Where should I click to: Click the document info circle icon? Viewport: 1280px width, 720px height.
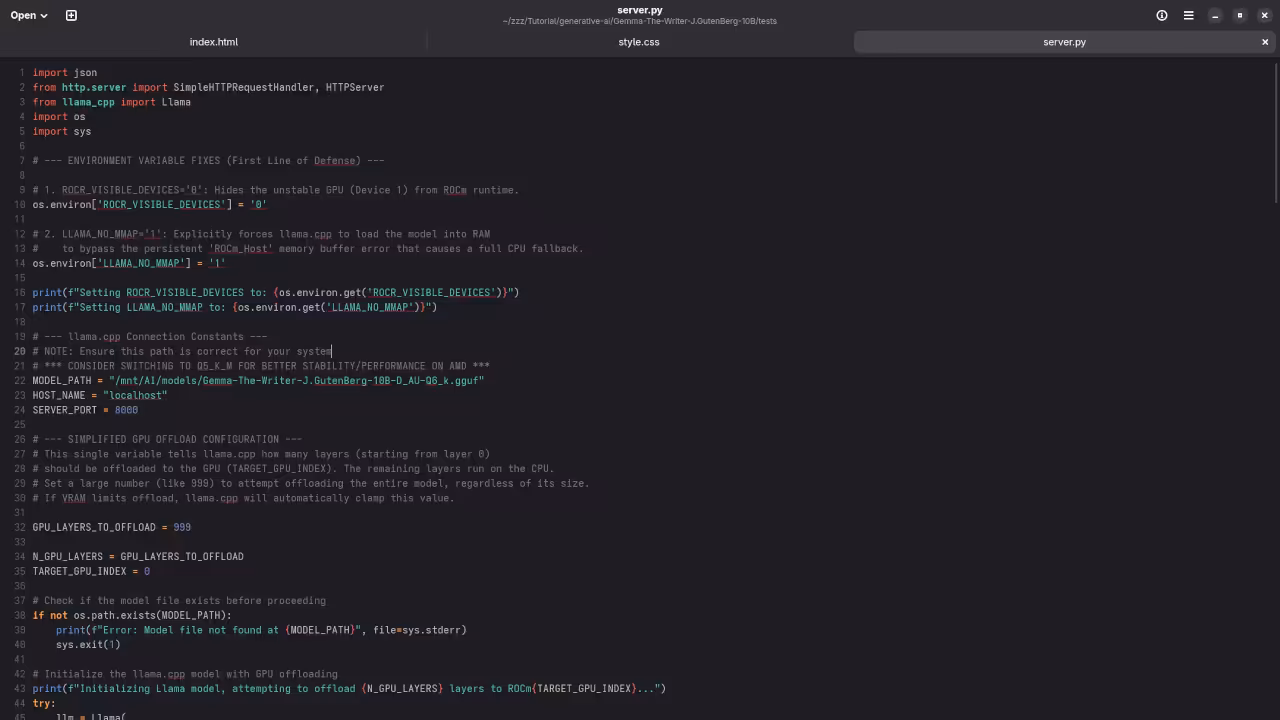coord(1161,15)
